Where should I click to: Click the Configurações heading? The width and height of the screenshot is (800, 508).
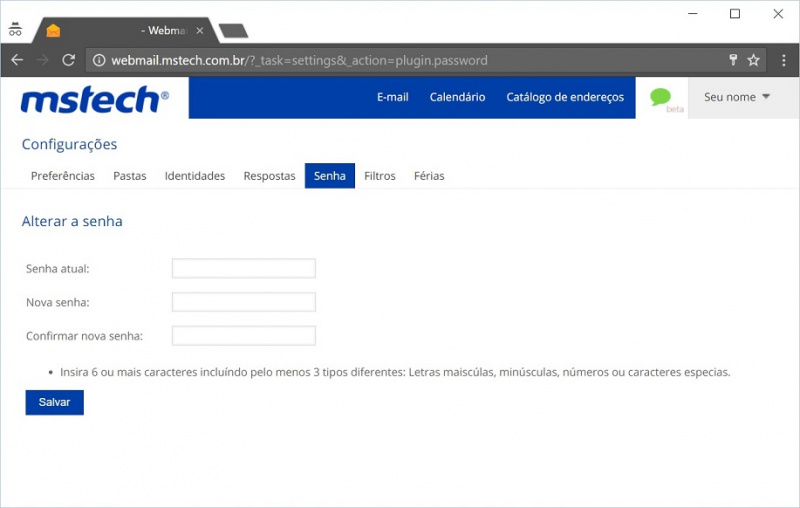(69, 144)
